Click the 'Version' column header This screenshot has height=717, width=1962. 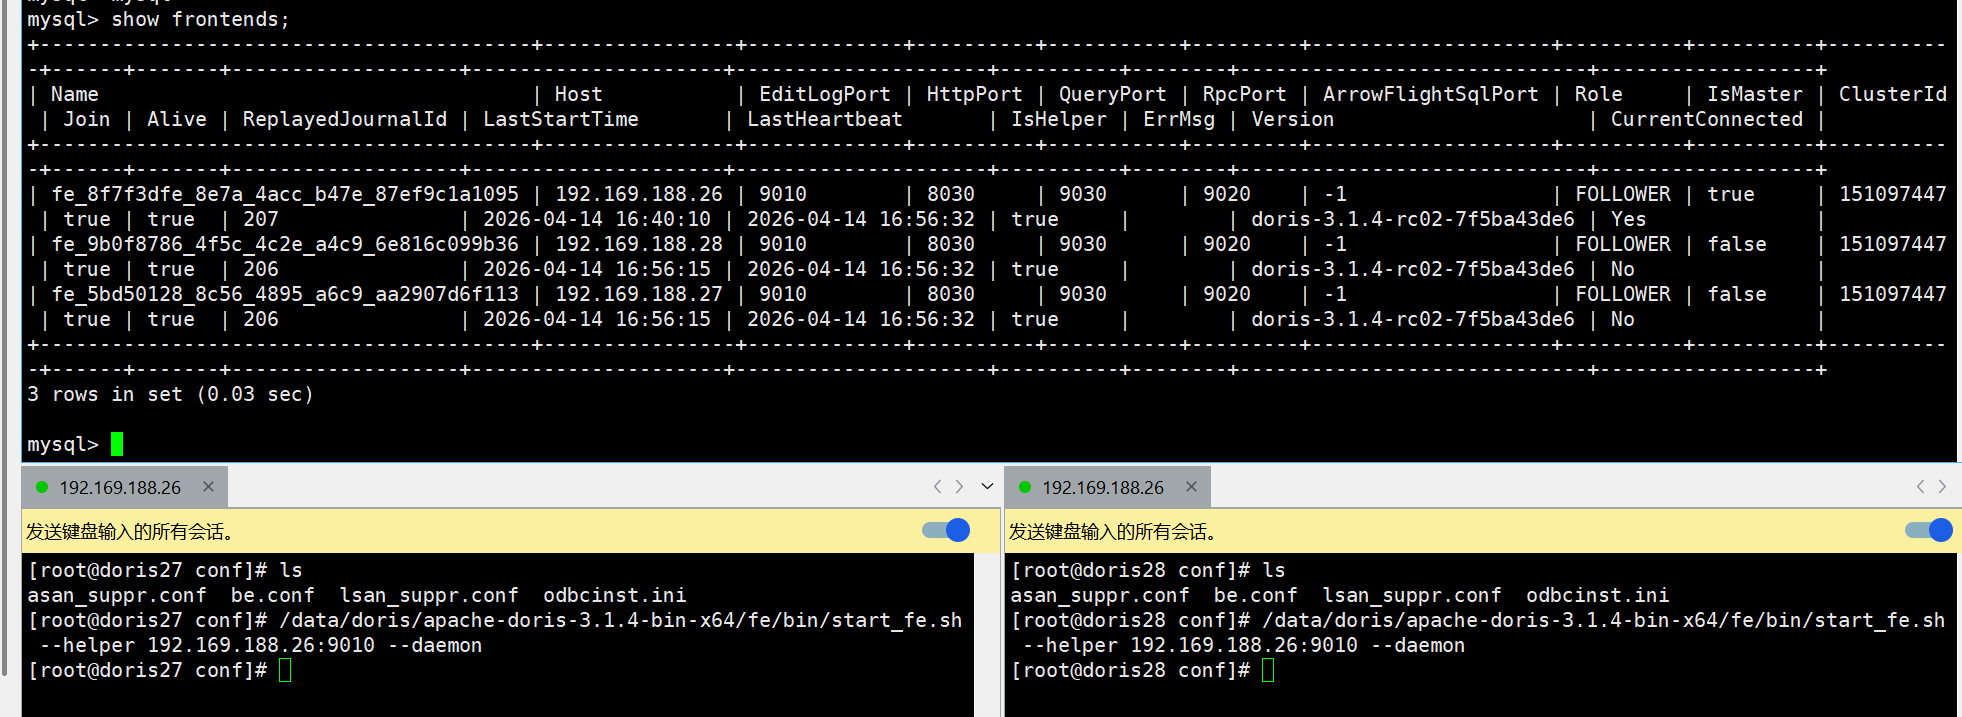click(1293, 119)
